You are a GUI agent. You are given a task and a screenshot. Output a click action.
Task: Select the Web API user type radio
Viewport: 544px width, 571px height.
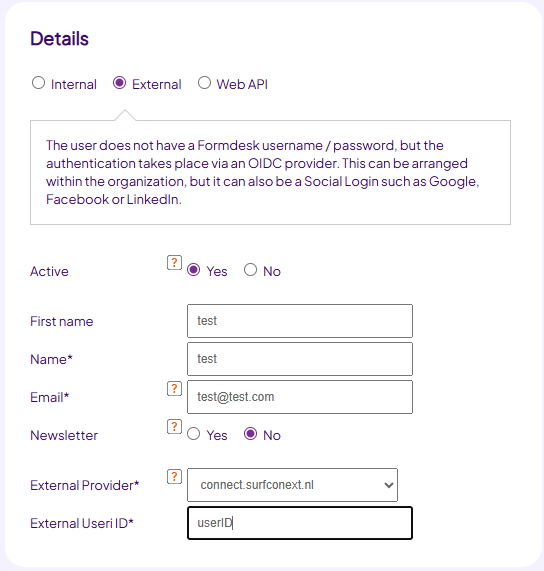(x=204, y=83)
